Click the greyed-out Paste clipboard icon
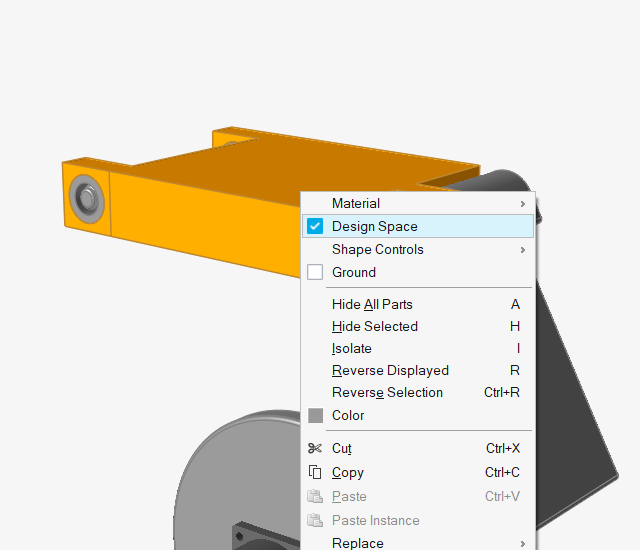The width and height of the screenshot is (640, 550). [x=315, y=496]
